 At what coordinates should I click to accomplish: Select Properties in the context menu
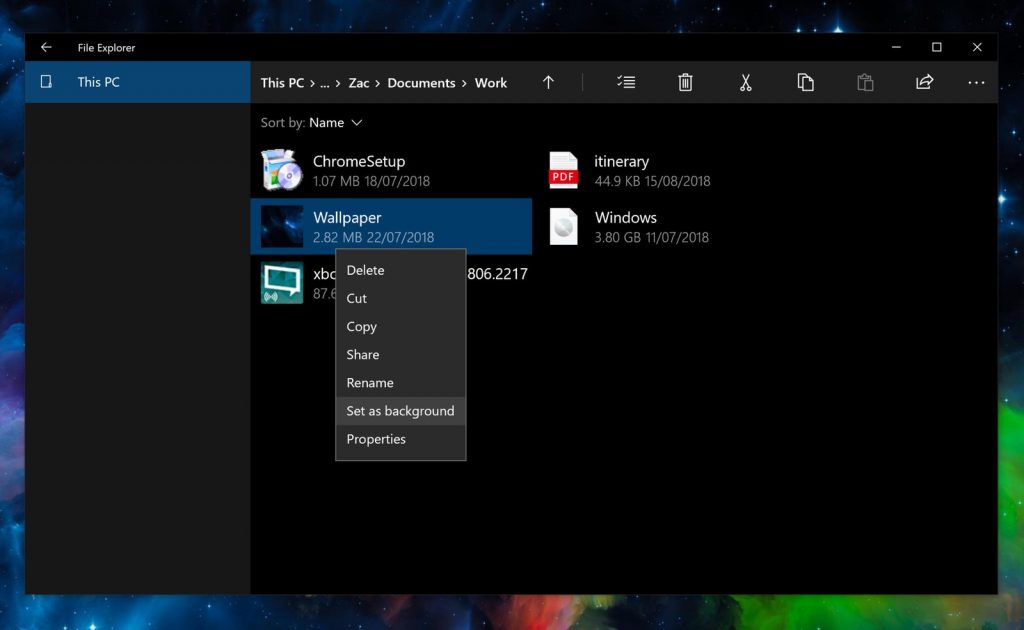(x=376, y=439)
